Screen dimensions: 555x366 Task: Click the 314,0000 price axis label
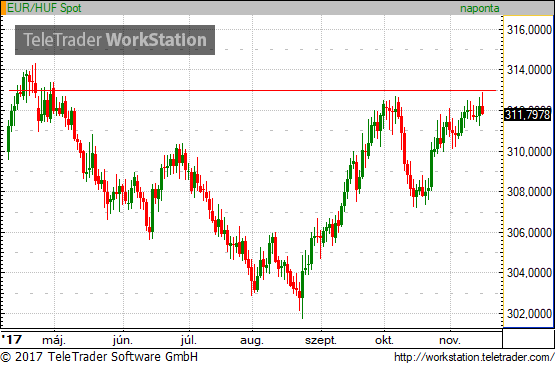(x=529, y=70)
